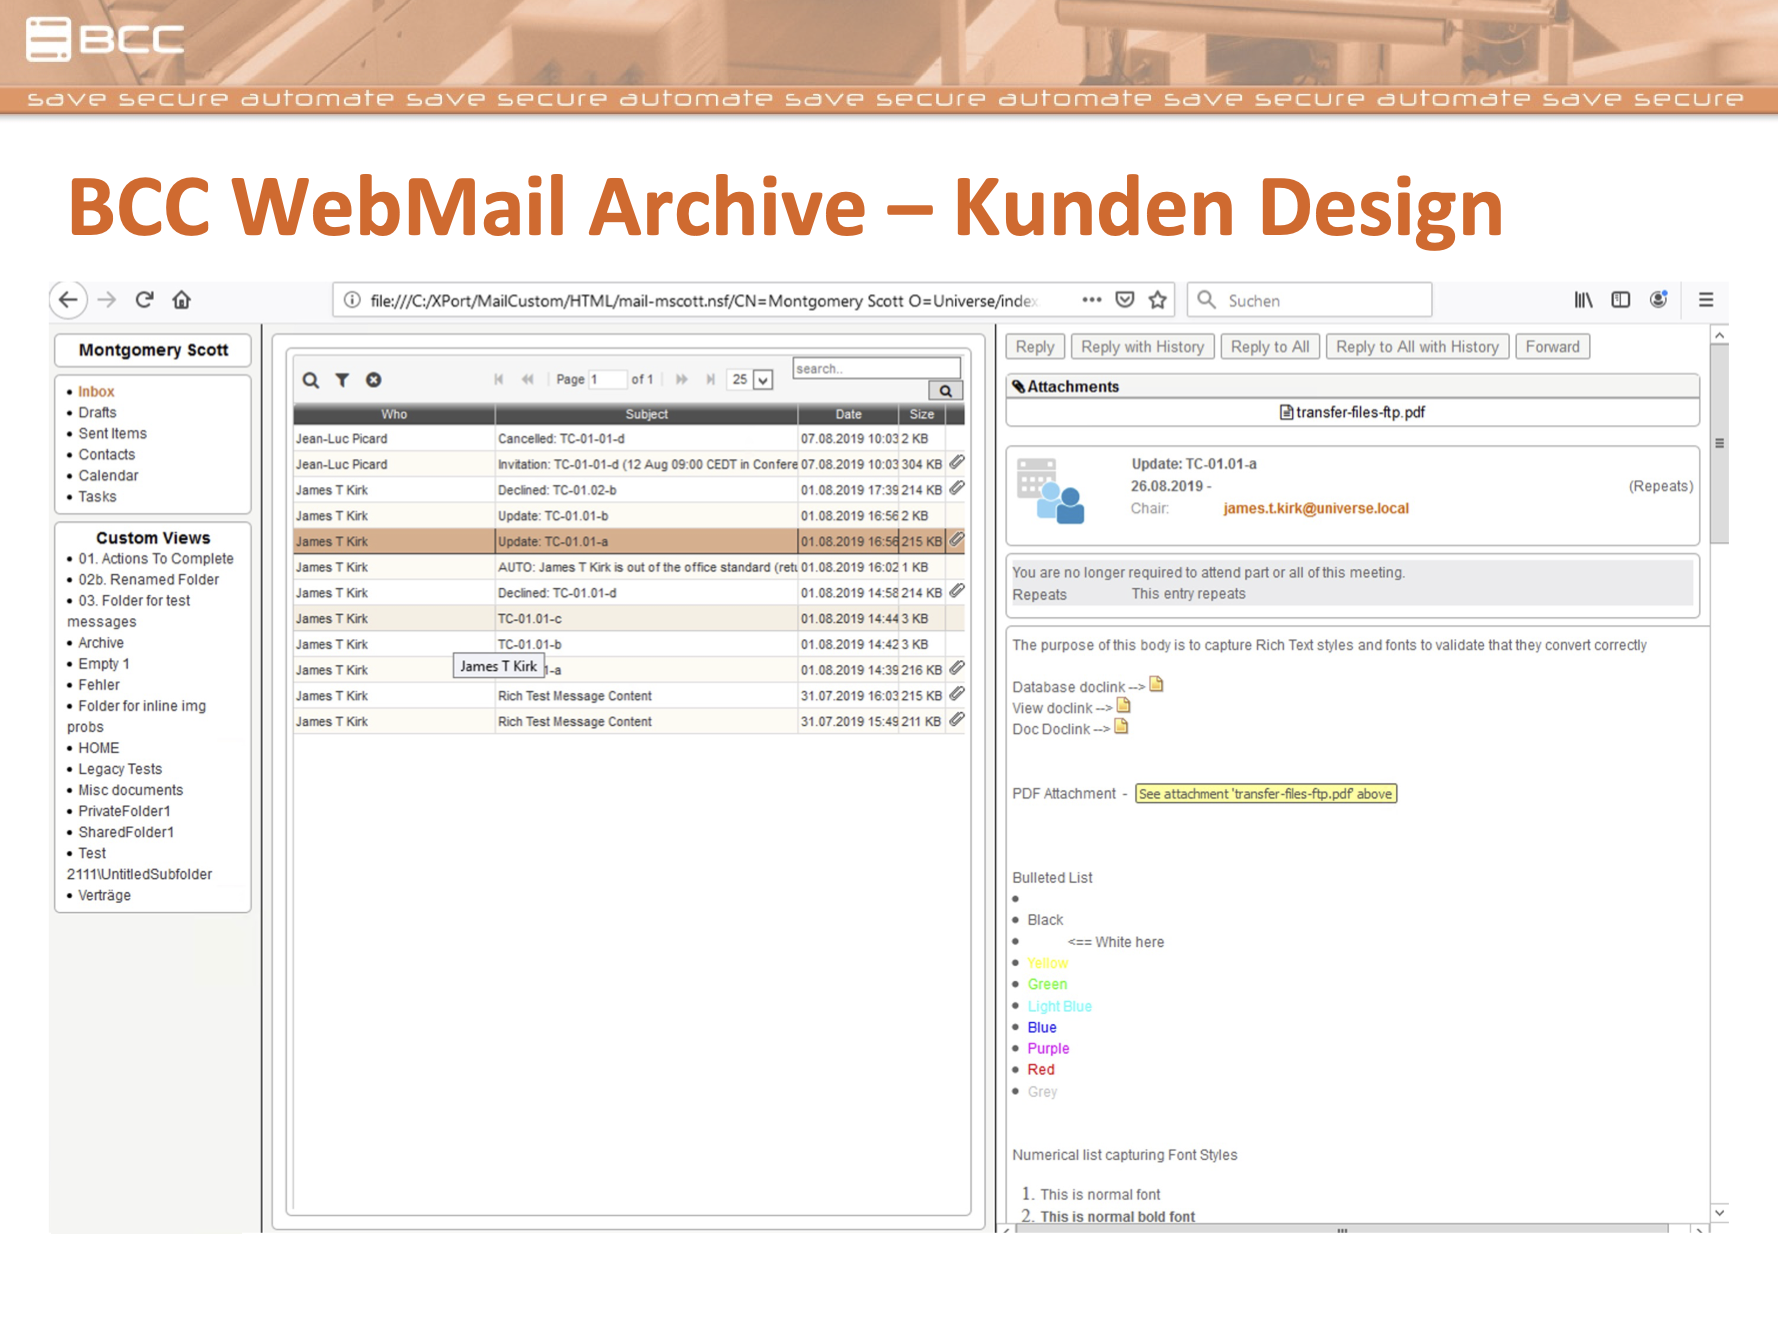Sort mail list by the Size column
The width and height of the screenshot is (1778, 1333).
point(922,414)
